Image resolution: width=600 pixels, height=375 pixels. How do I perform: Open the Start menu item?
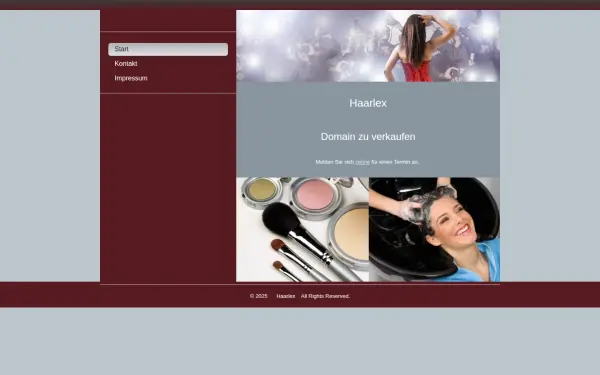tap(168, 49)
